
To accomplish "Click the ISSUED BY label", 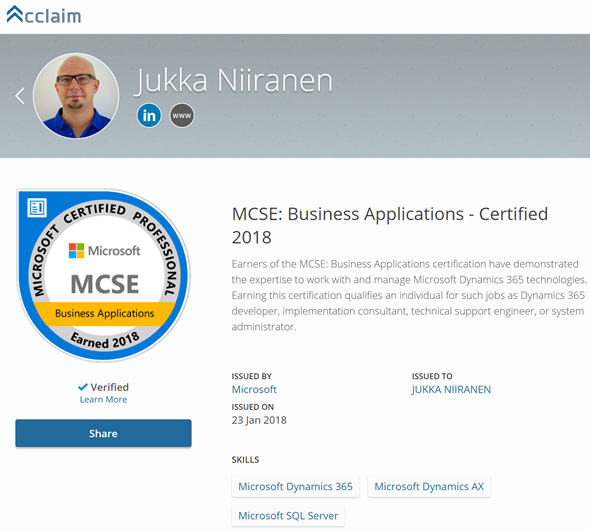I will tap(251, 376).
